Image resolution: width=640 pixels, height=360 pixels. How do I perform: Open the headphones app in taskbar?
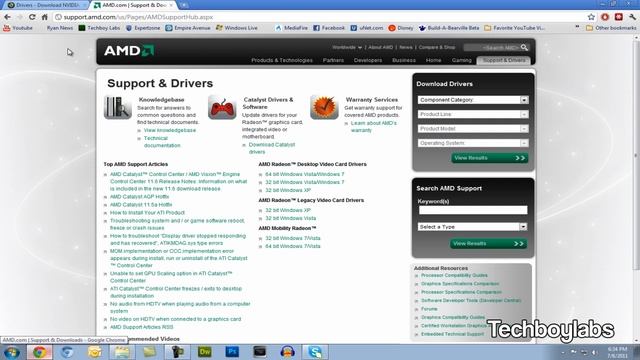pos(287,352)
